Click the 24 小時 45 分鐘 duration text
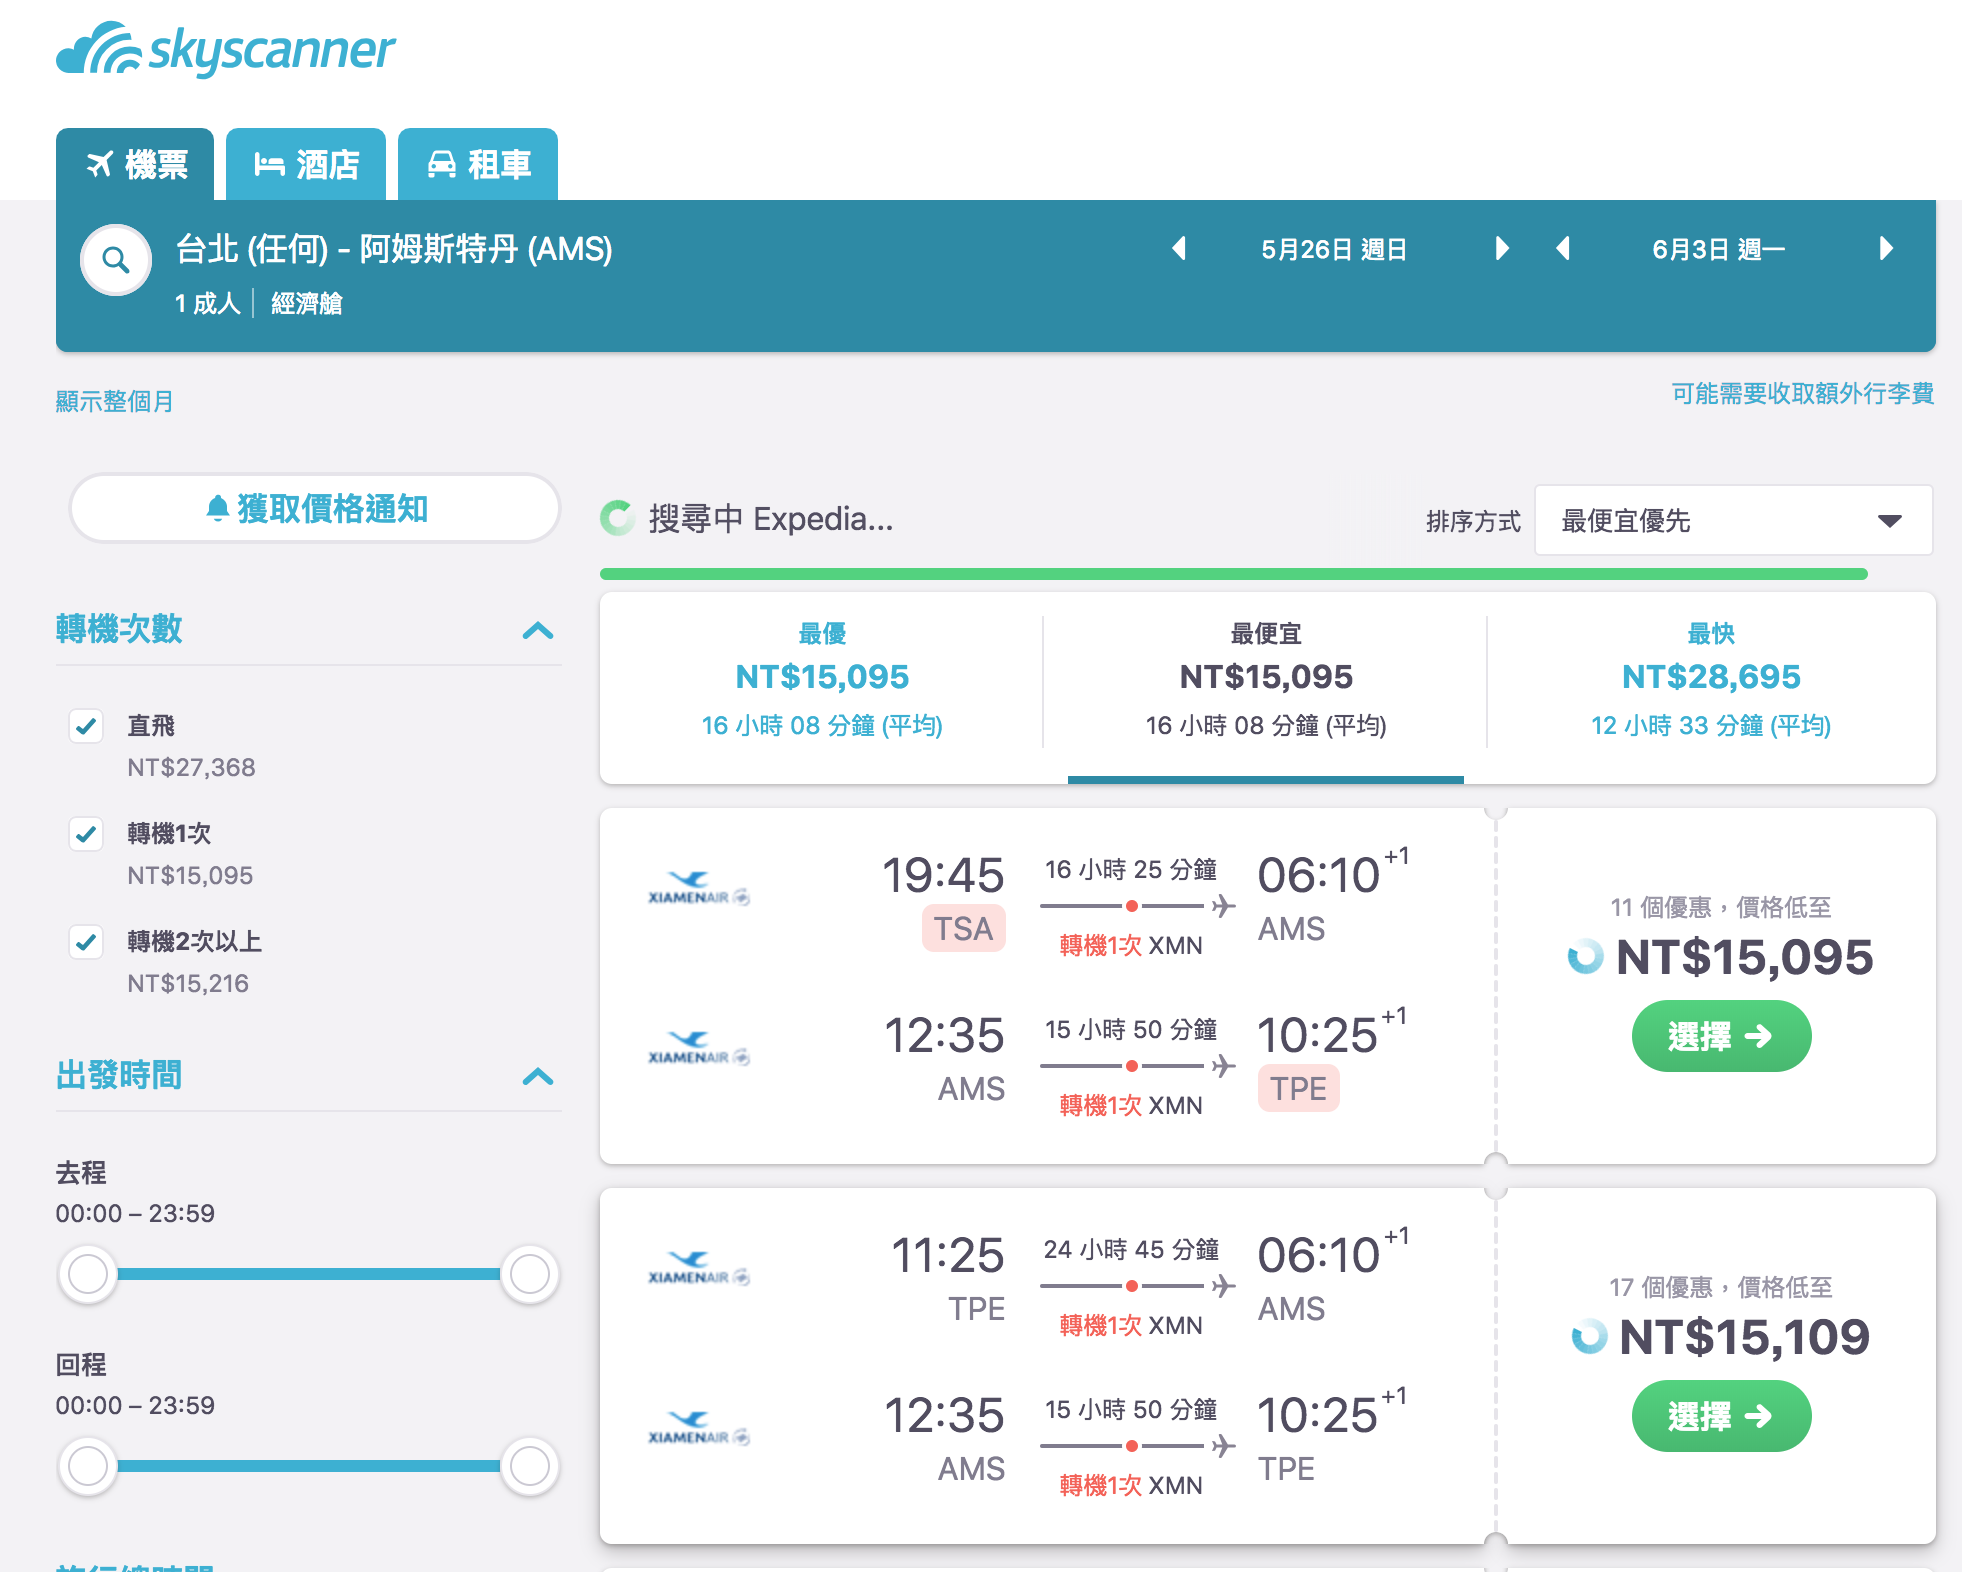Screen dimensions: 1962x1572 coord(1131,1249)
